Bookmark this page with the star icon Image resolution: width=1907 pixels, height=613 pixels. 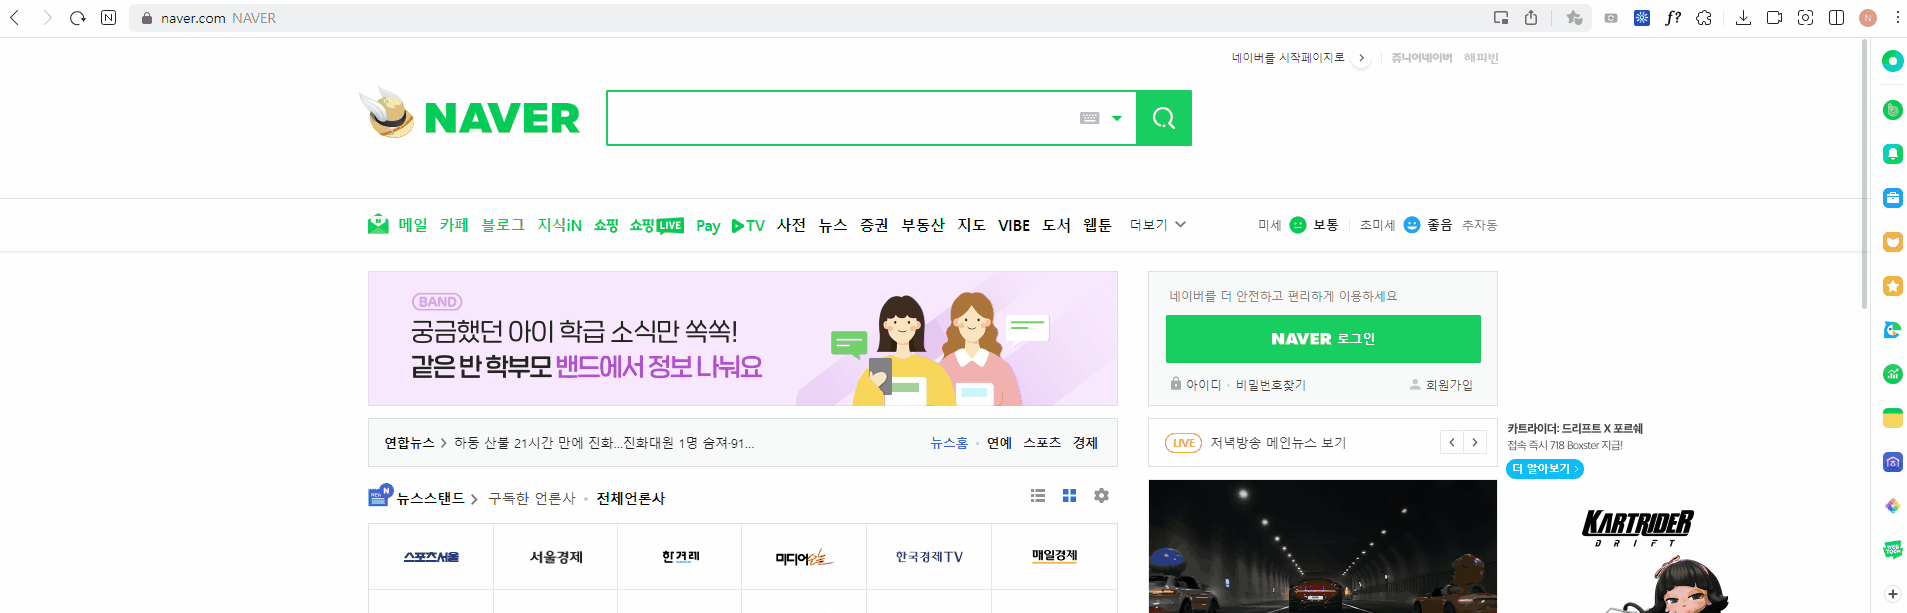[x=1574, y=18]
